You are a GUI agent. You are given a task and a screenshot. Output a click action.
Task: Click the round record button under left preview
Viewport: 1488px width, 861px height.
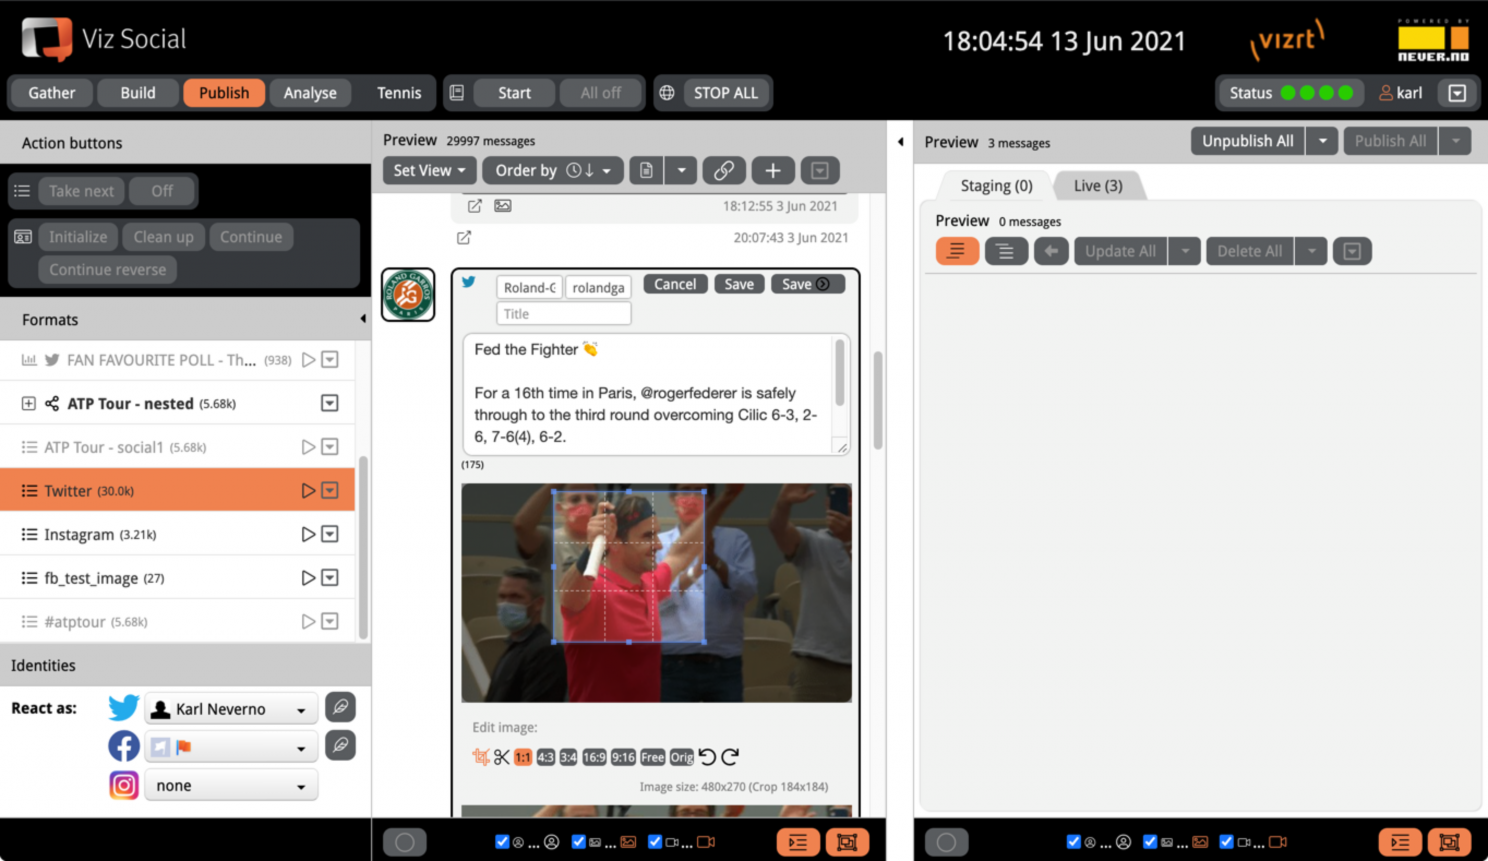tap(405, 843)
